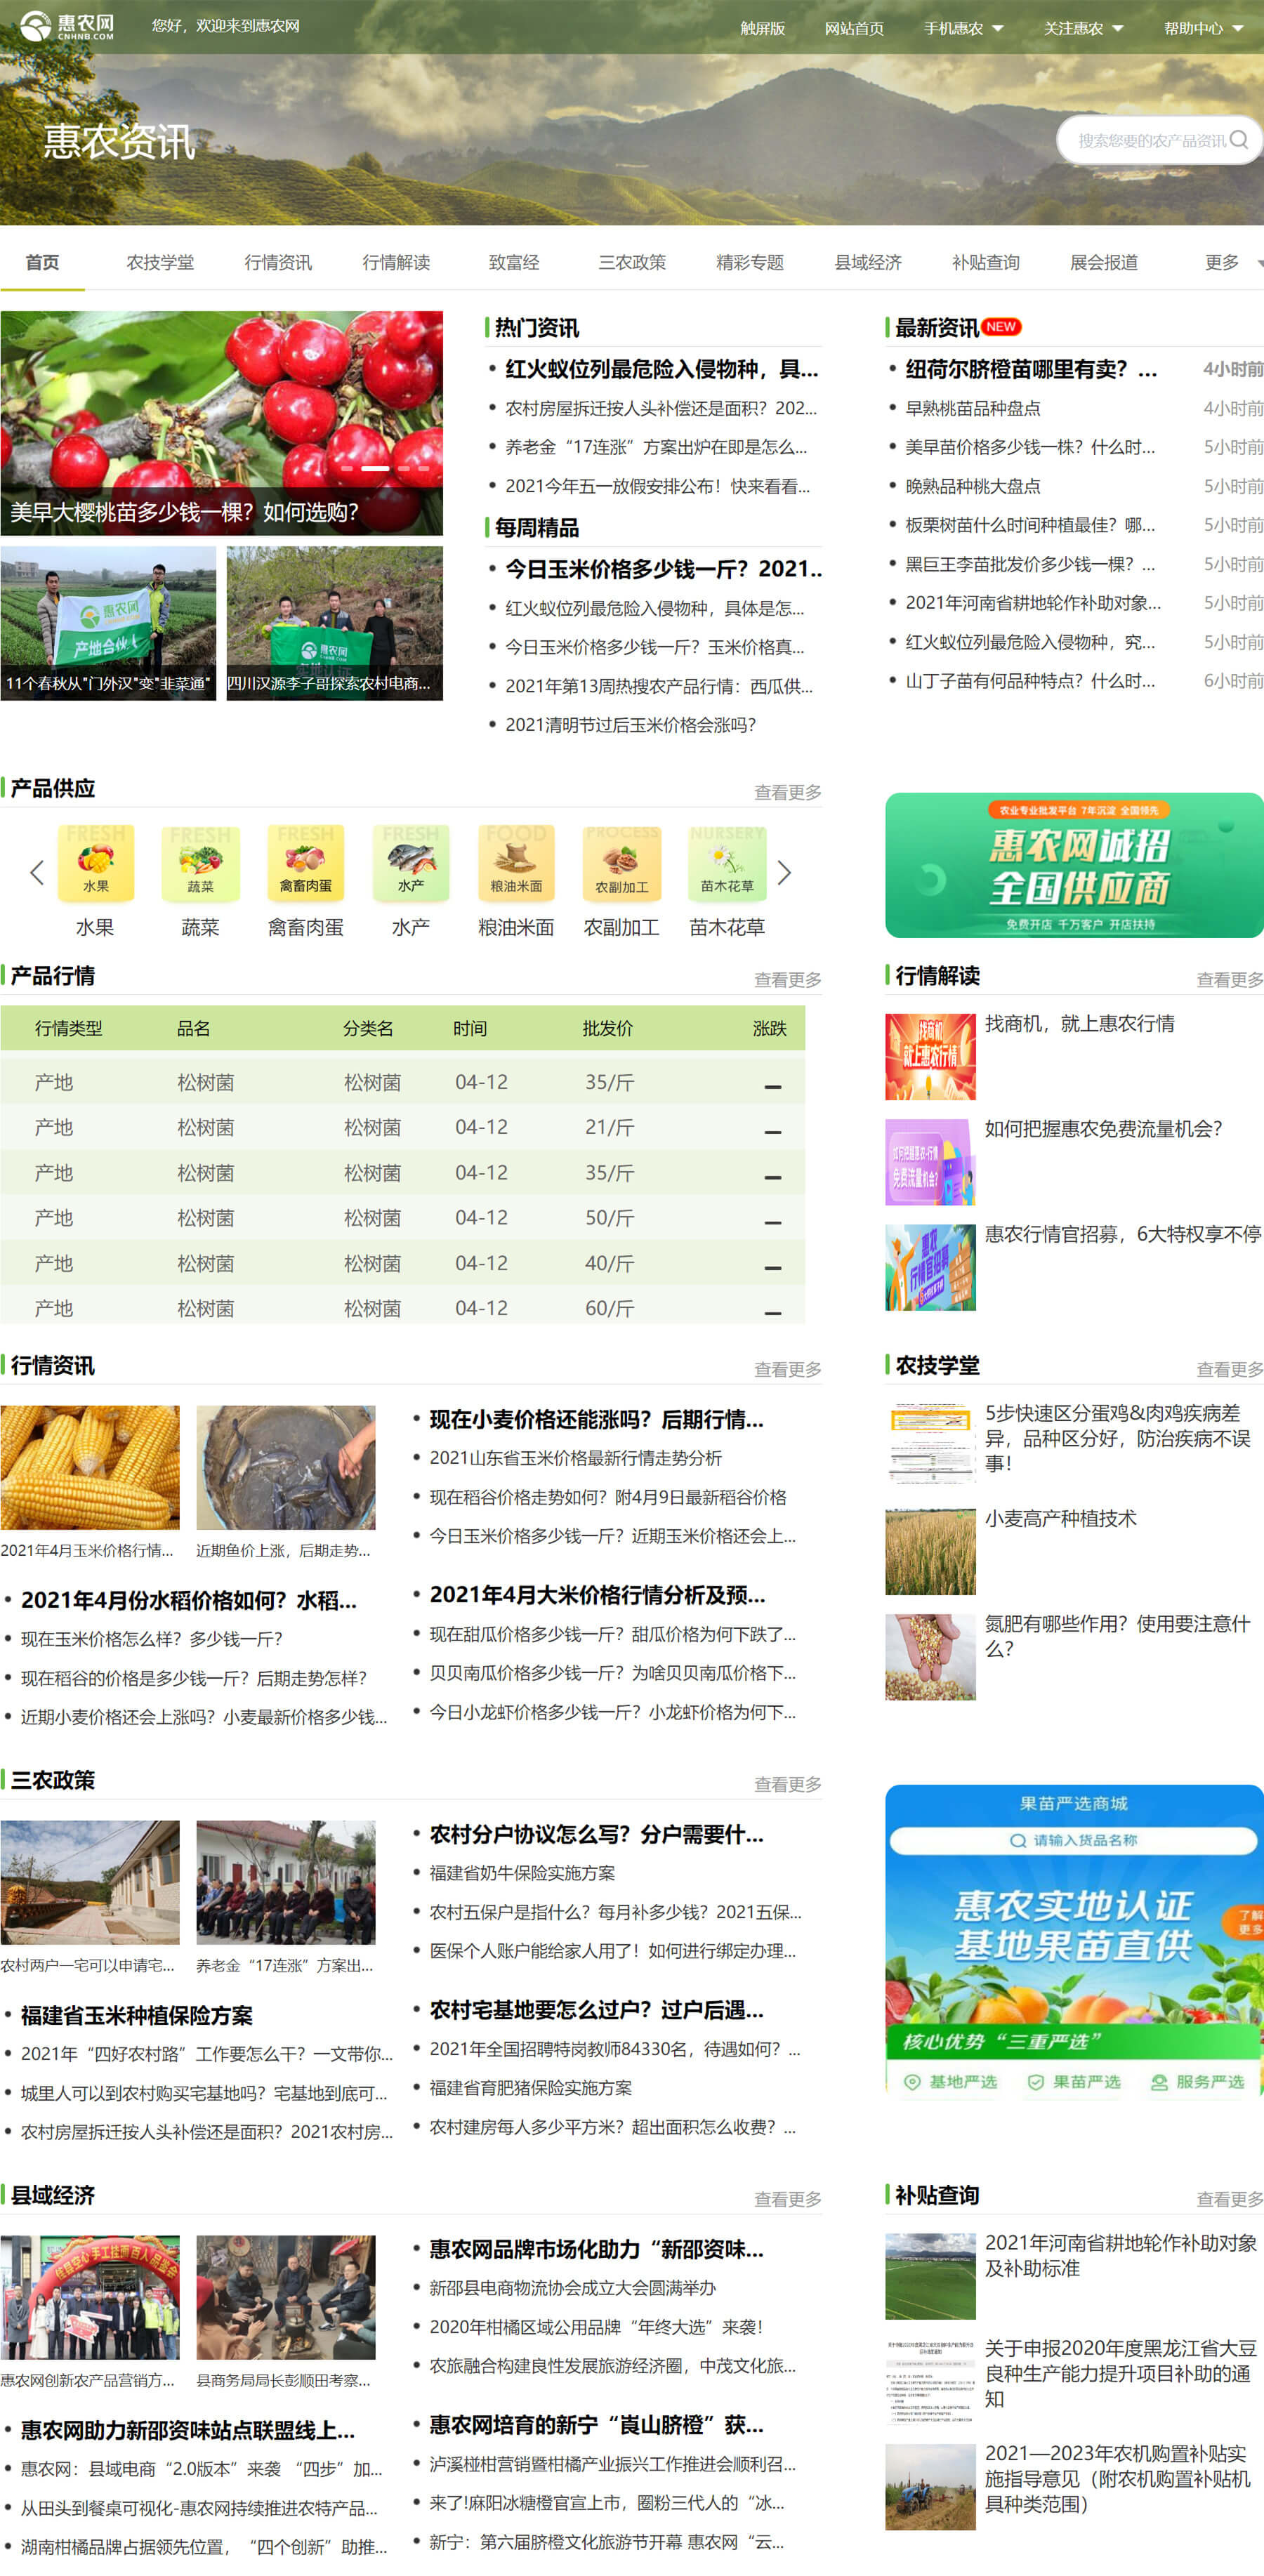
Task: Click the 网站首页 link in the top bar
Action: [854, 28]
